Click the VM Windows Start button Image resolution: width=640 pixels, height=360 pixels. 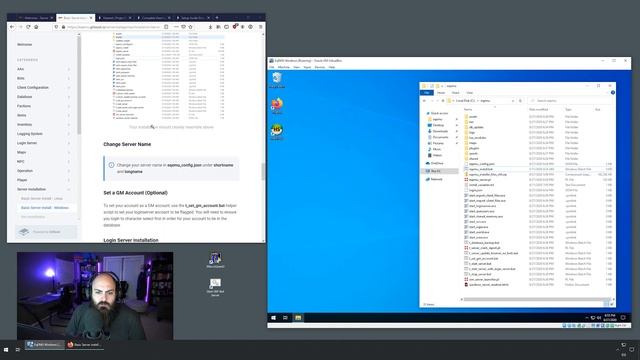point(273,318)
